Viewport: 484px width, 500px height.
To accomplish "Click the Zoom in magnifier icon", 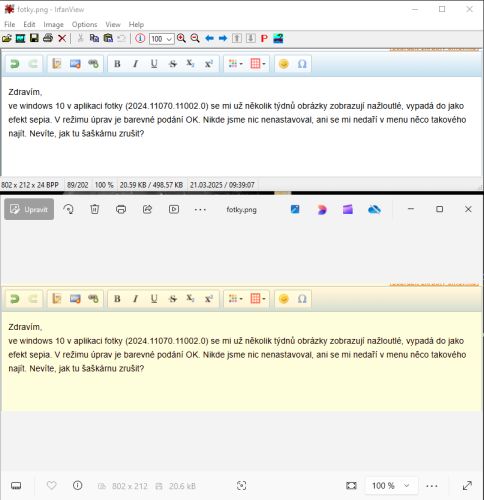I will point(181,38).
